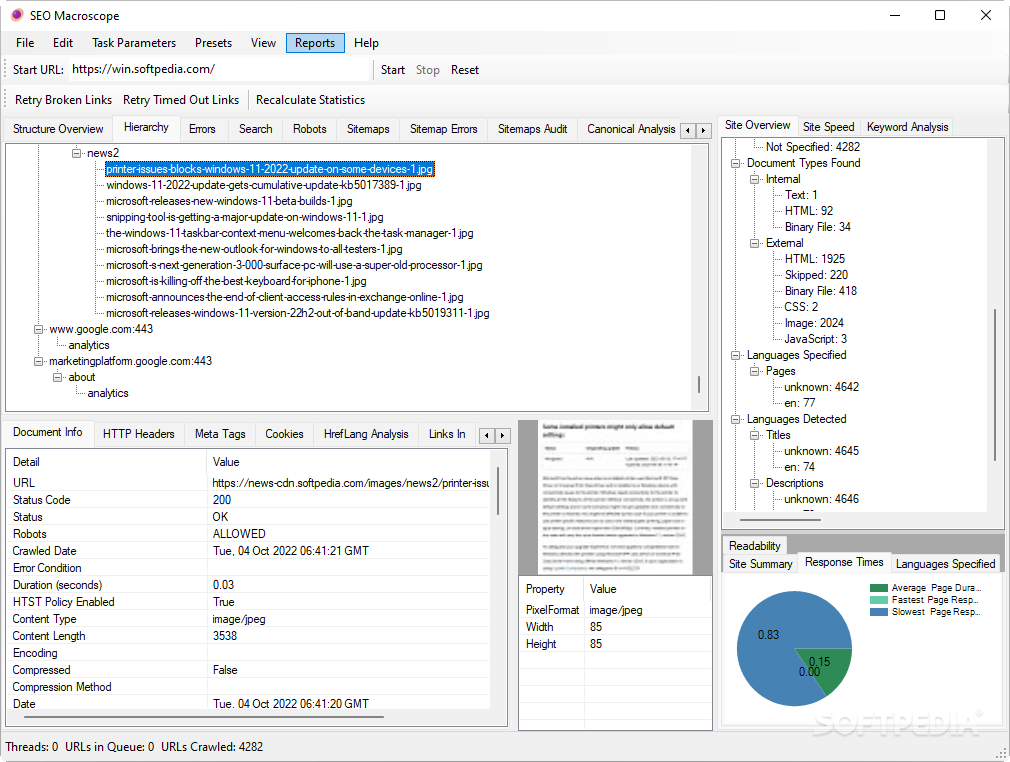Switch to the Readability tab
Image resolution: width=1010 pixels, height=762 pixels.
tap(754, 546)
